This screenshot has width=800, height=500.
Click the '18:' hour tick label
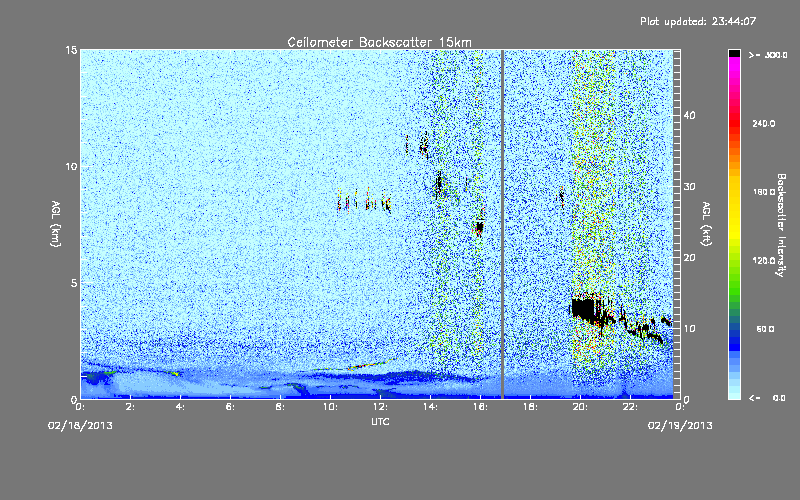(530, 407)
